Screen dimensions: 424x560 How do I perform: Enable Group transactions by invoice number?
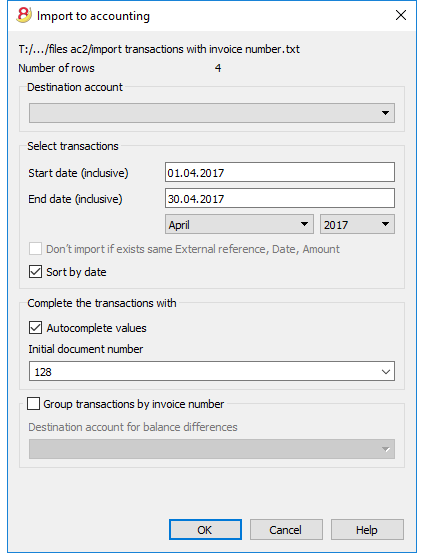[x=34, y=404]
